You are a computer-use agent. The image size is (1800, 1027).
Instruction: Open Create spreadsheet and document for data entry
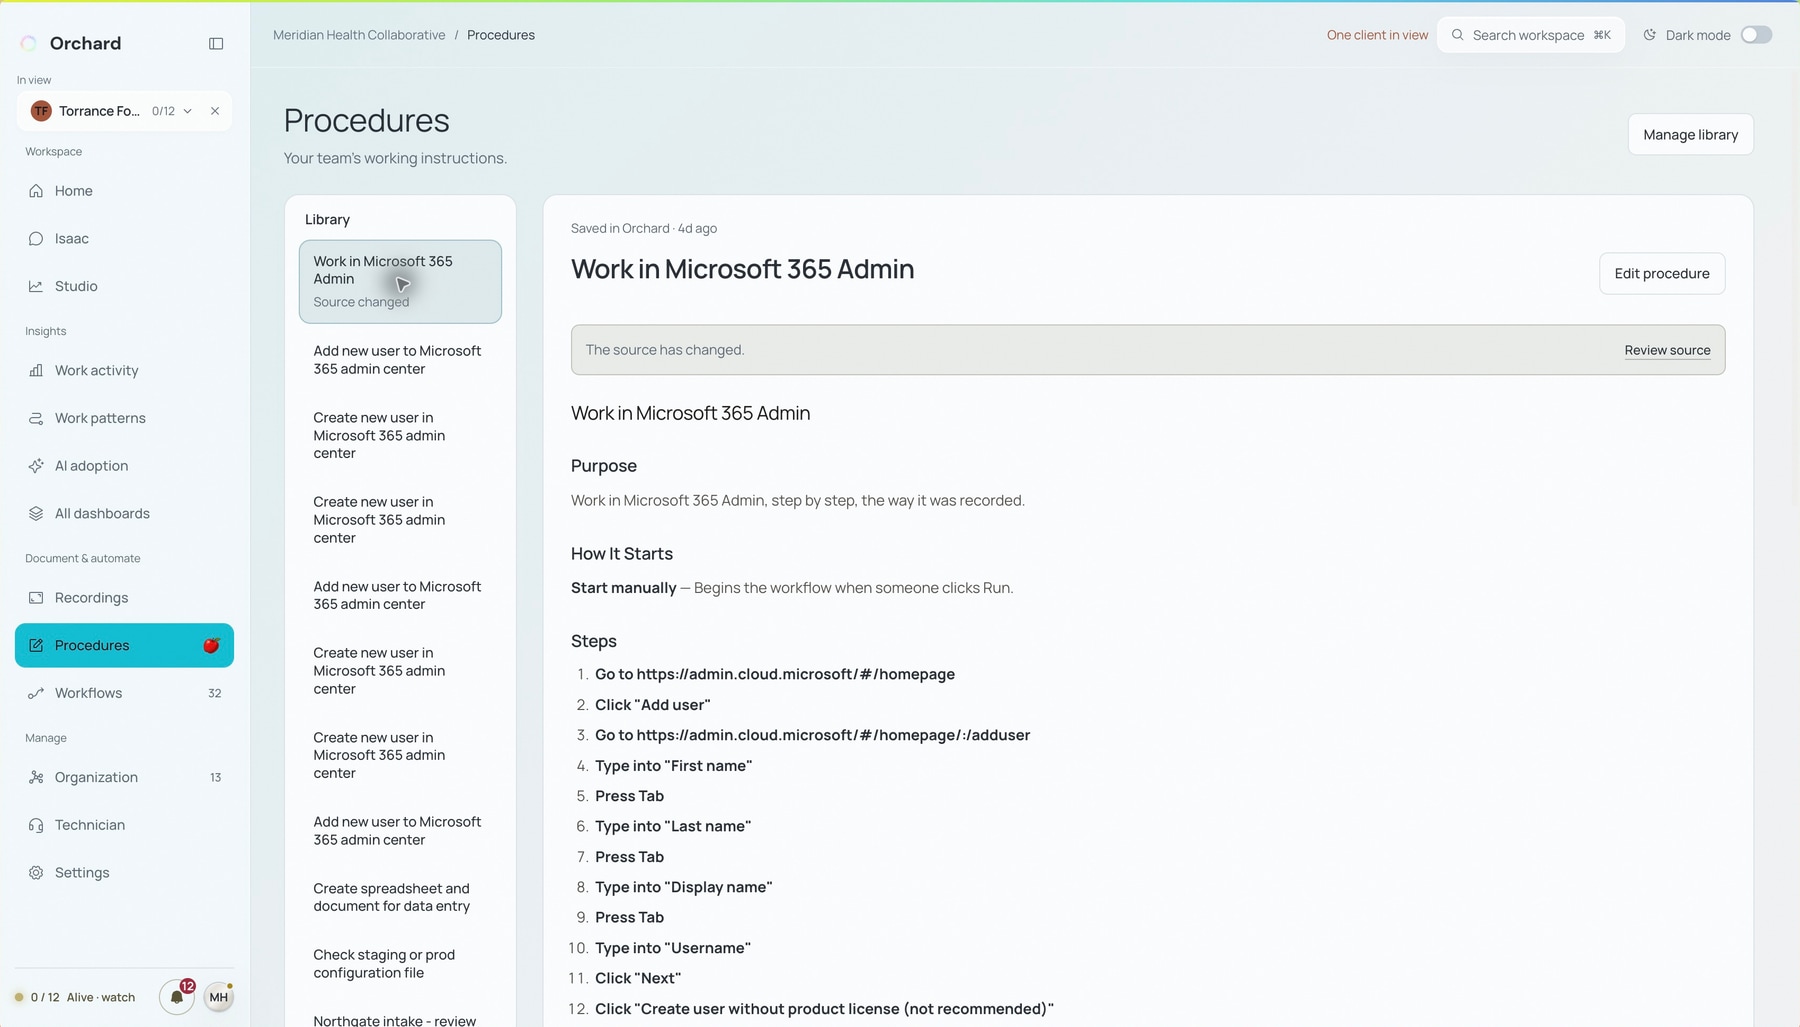click(400, 897)
